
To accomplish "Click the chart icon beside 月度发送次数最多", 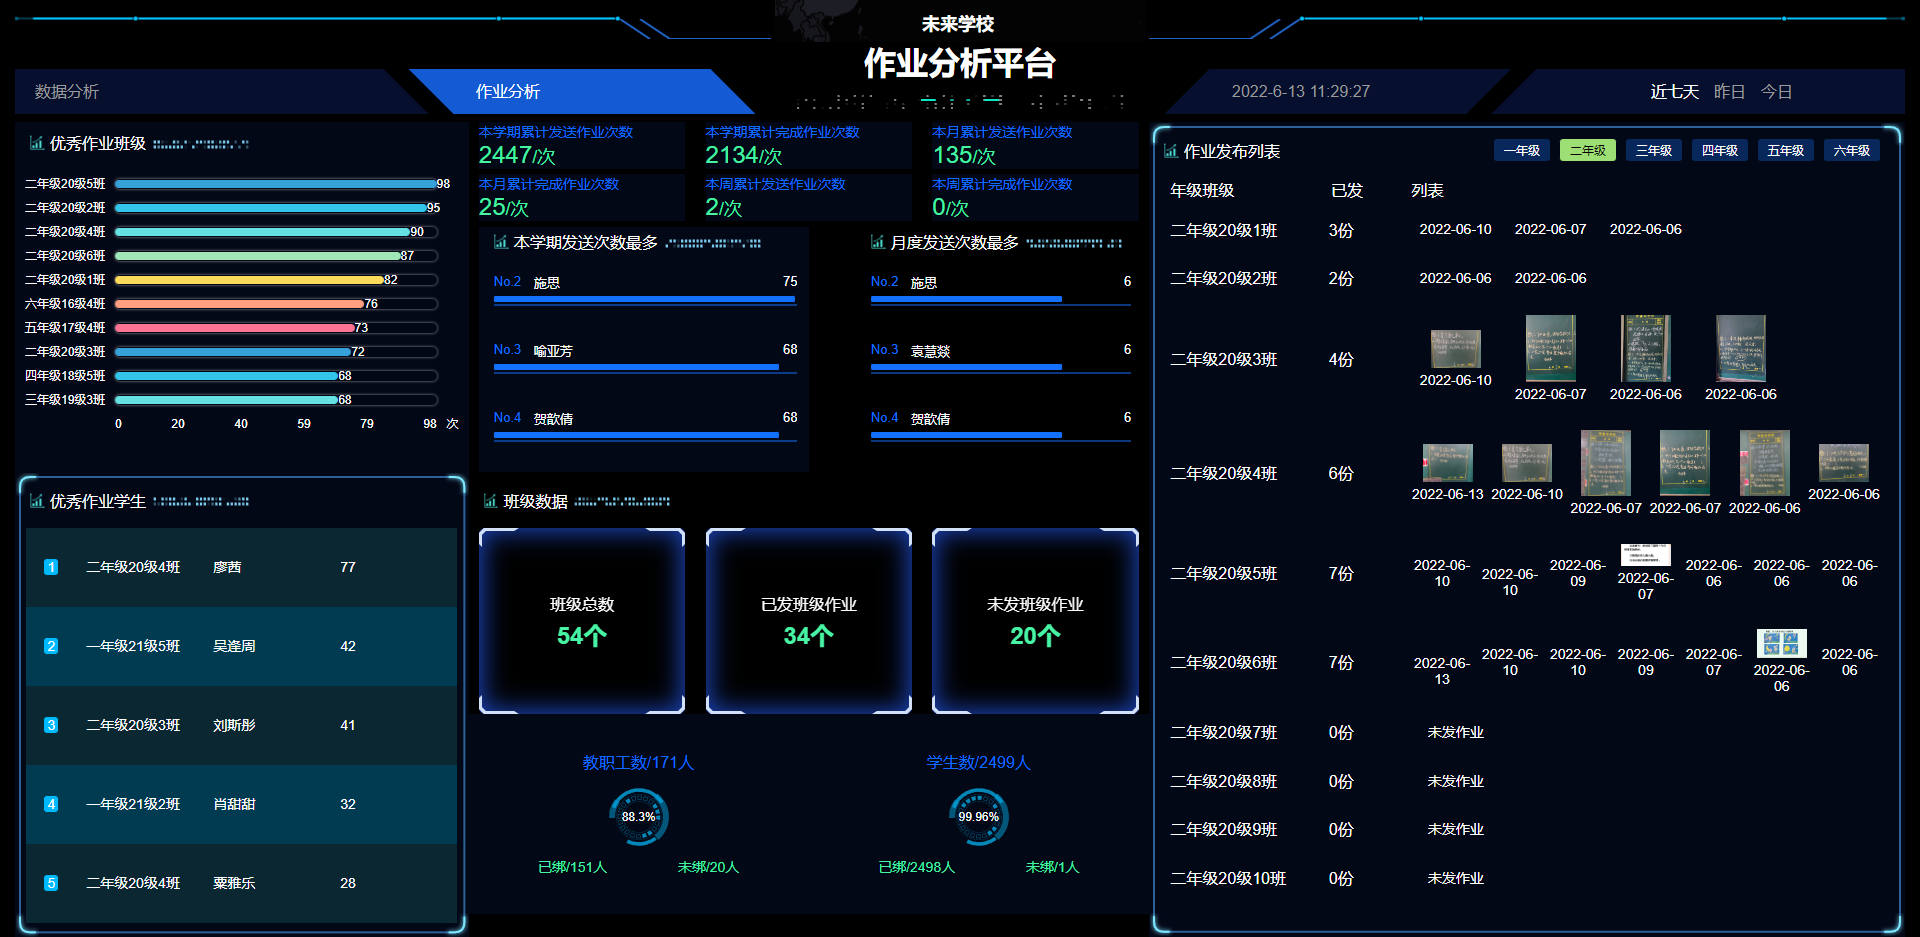I will (x=877, y=242).
